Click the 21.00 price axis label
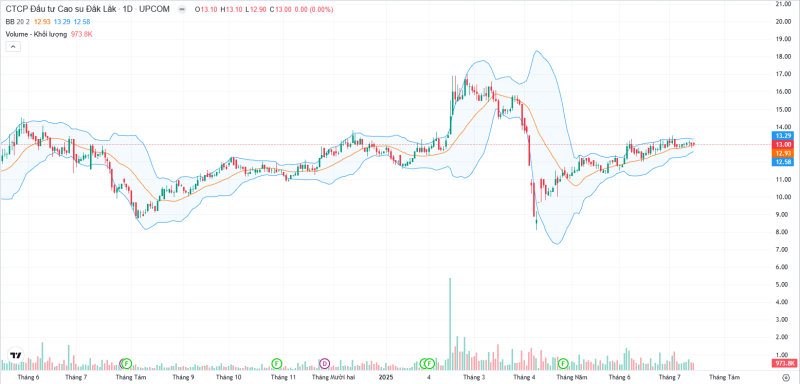The height and width of the screenshot is (384, 800). (783, 4)
